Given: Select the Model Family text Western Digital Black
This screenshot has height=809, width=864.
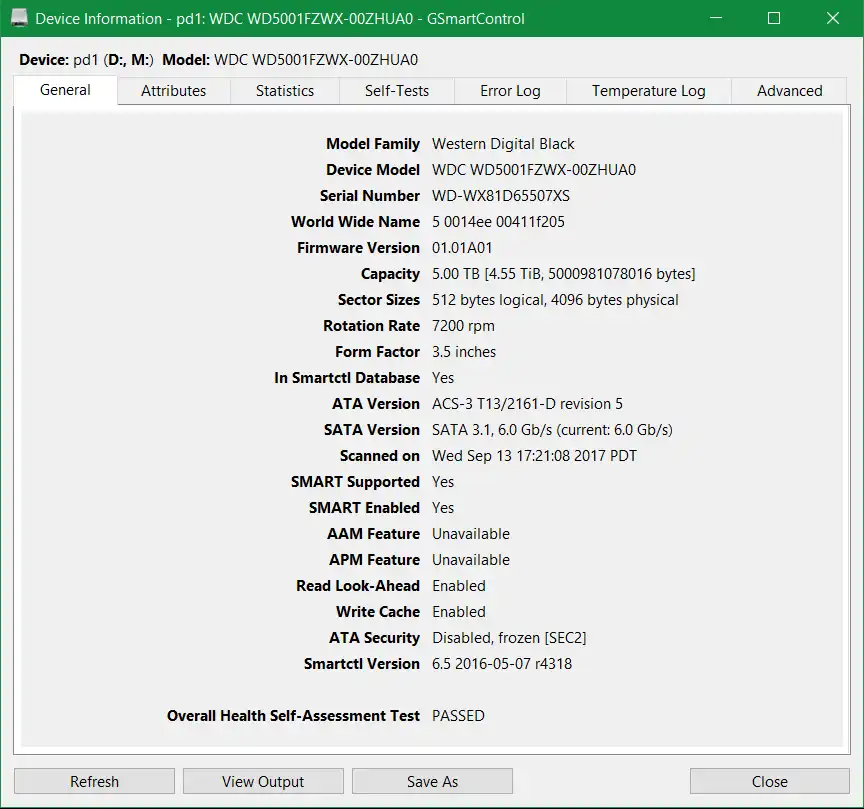Looking at the screenshot, I should coord(501,143).
